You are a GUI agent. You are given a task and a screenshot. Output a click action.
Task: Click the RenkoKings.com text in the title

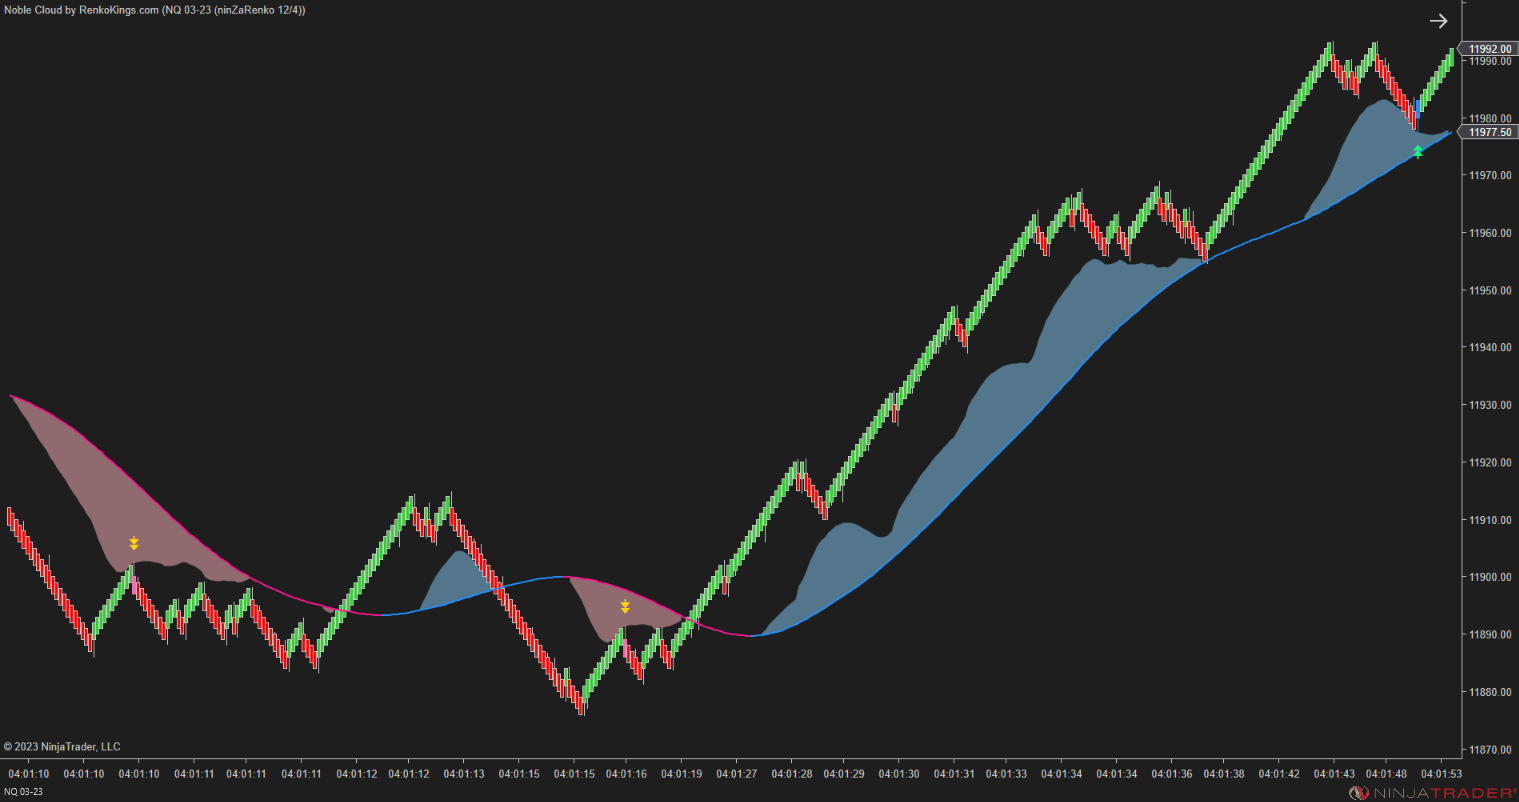pyautogui.click(x=120, y=8)
